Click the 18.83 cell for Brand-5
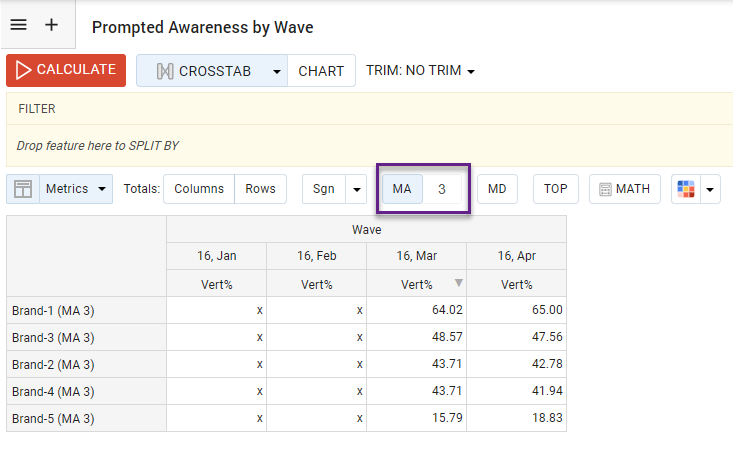Screen dimensions: 733x453 point(517,418)
